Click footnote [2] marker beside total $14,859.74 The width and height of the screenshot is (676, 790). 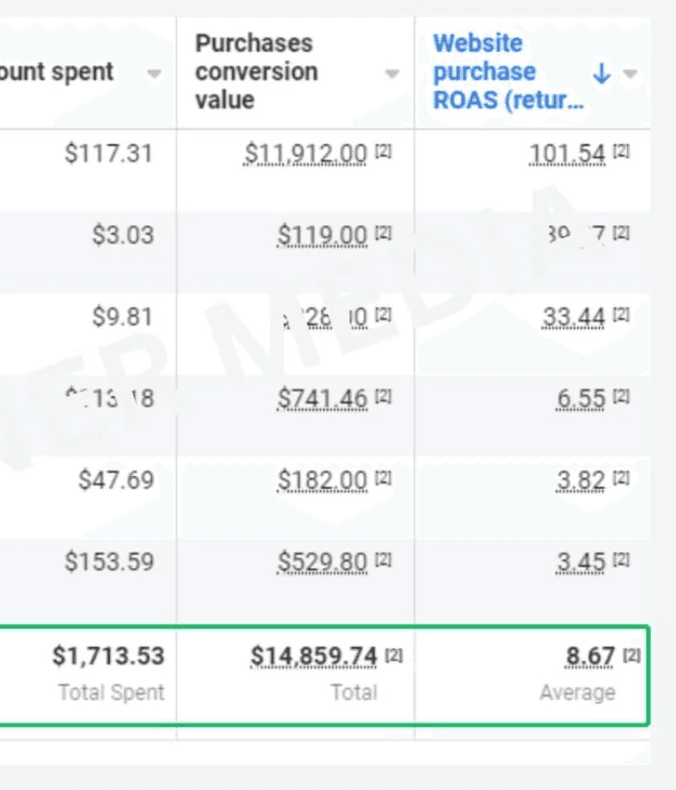[394, 655]
